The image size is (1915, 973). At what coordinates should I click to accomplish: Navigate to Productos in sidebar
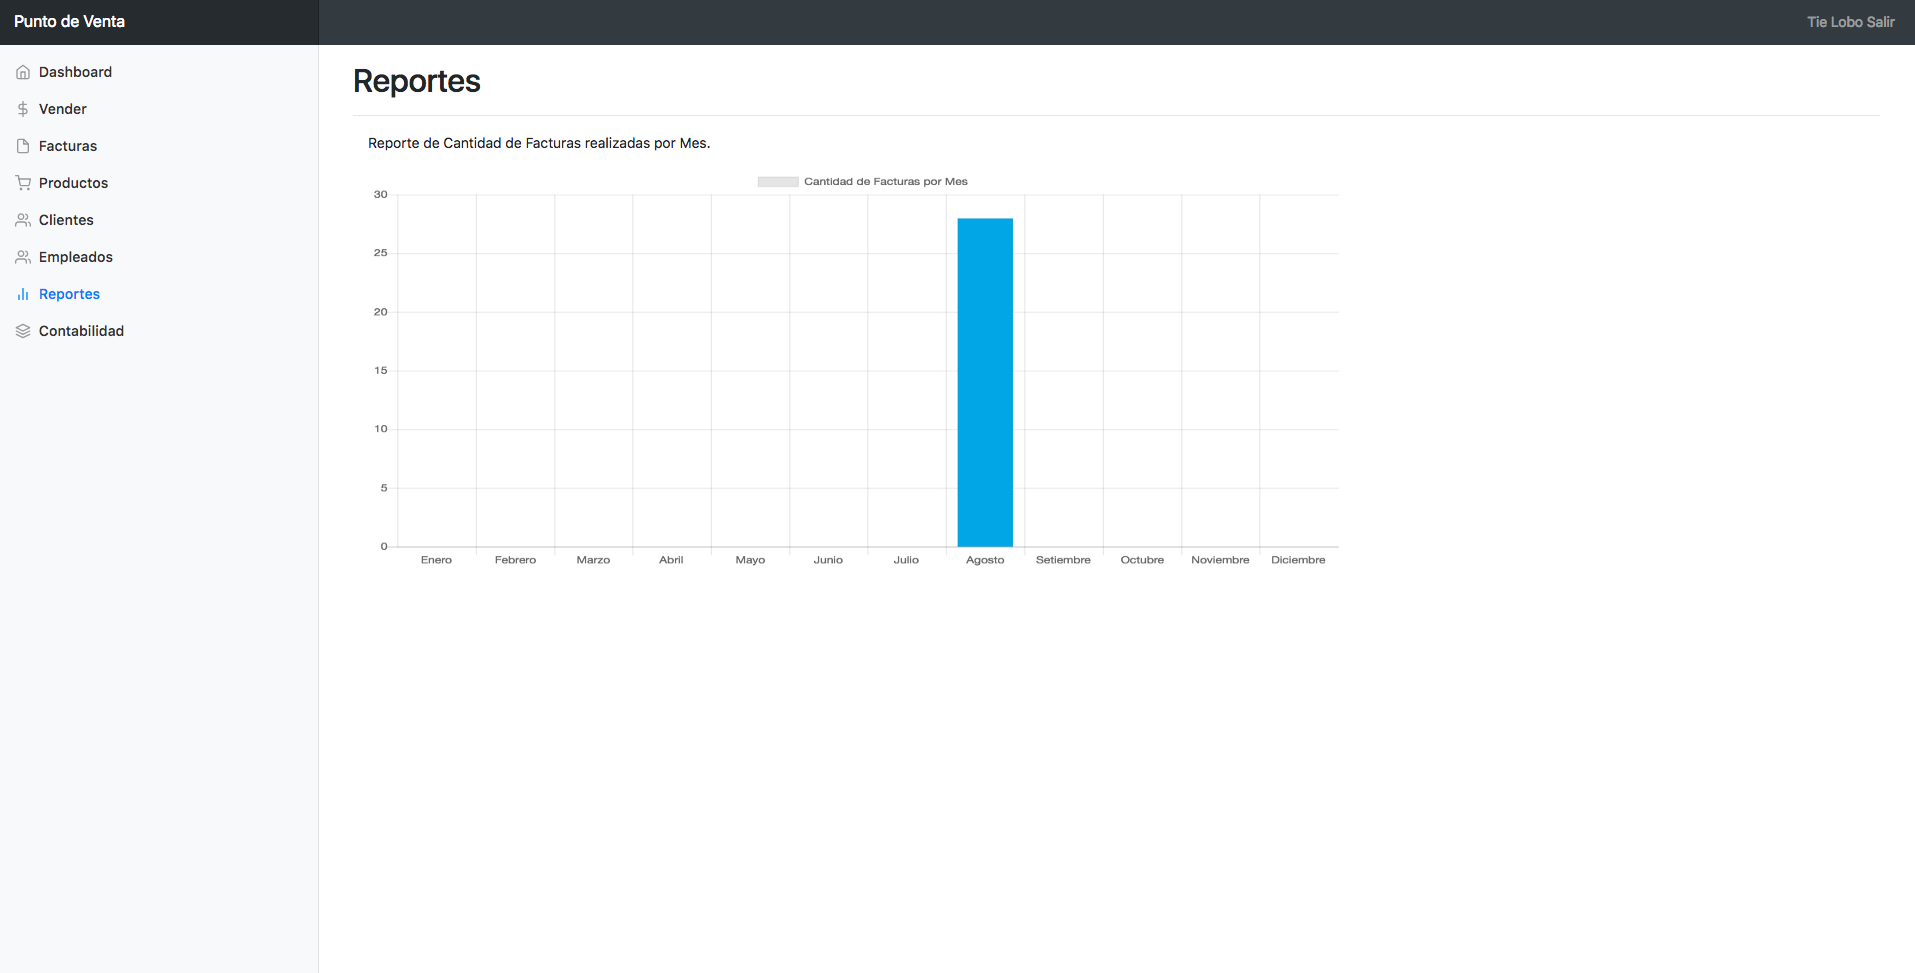[x=73, y=183]
